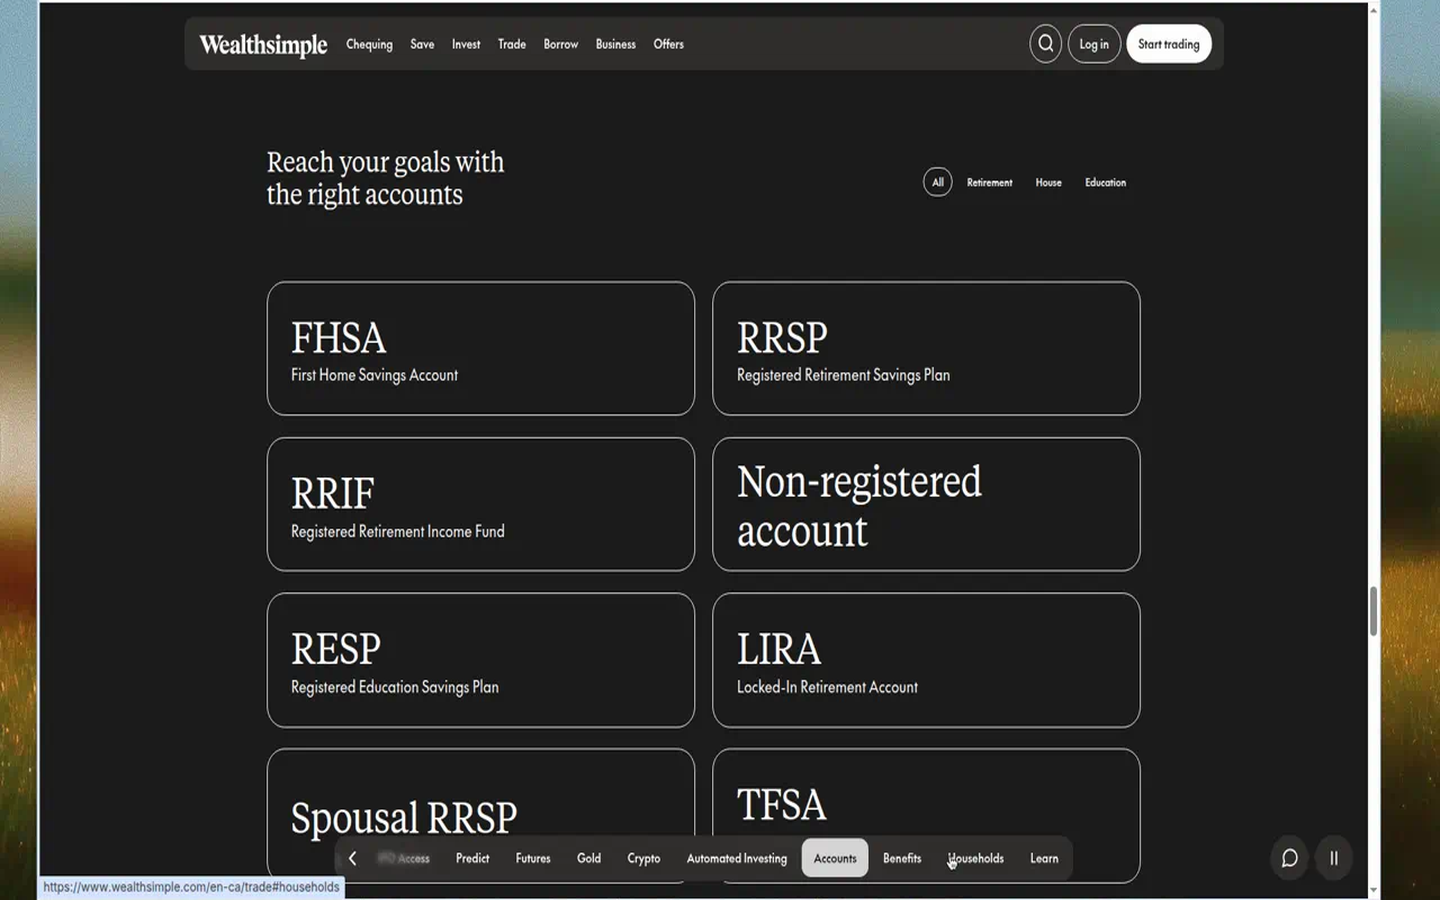1440x900 pixels.
Task: Jump to the Benefits section
Action: [902, 858]
